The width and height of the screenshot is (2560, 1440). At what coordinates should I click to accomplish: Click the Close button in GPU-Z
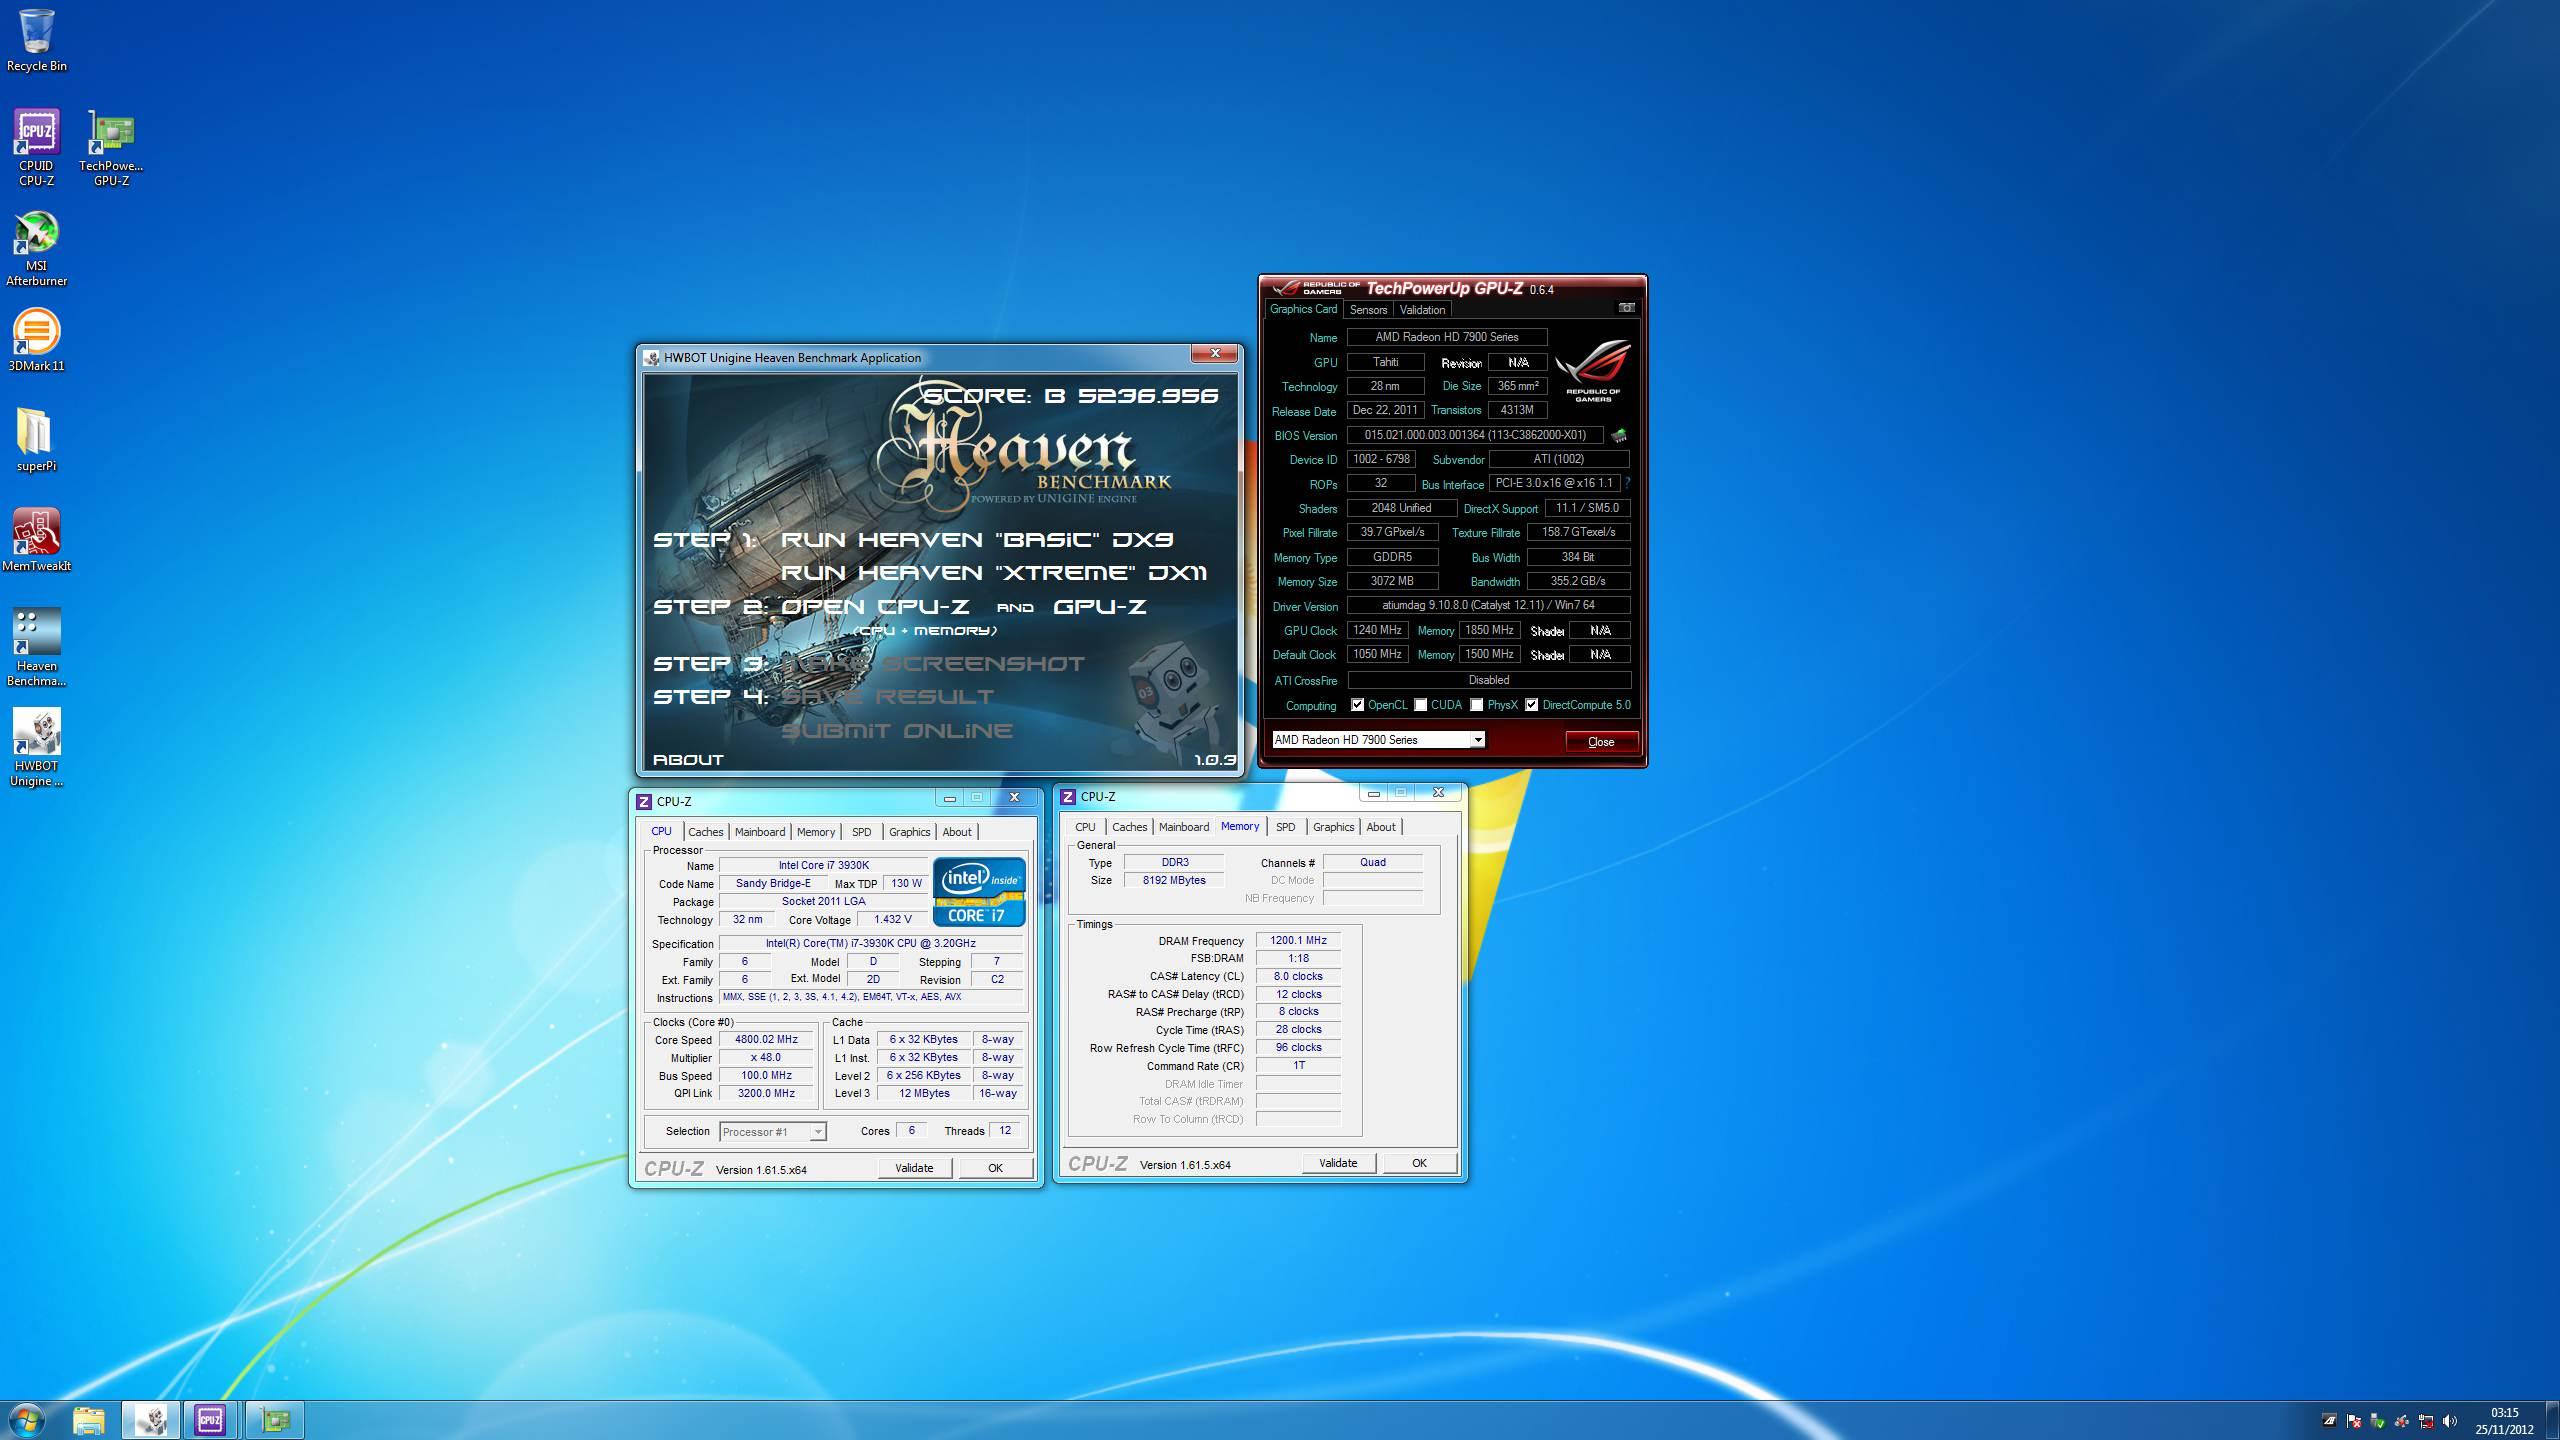1601,741
